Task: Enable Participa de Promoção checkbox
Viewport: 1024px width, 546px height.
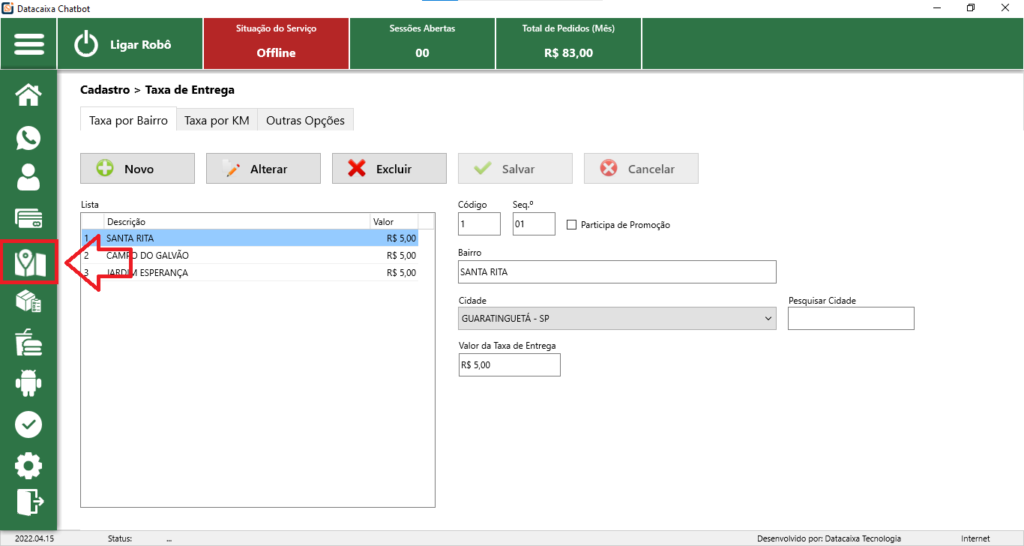Action: pyautogui.click(x=572, y=225)
